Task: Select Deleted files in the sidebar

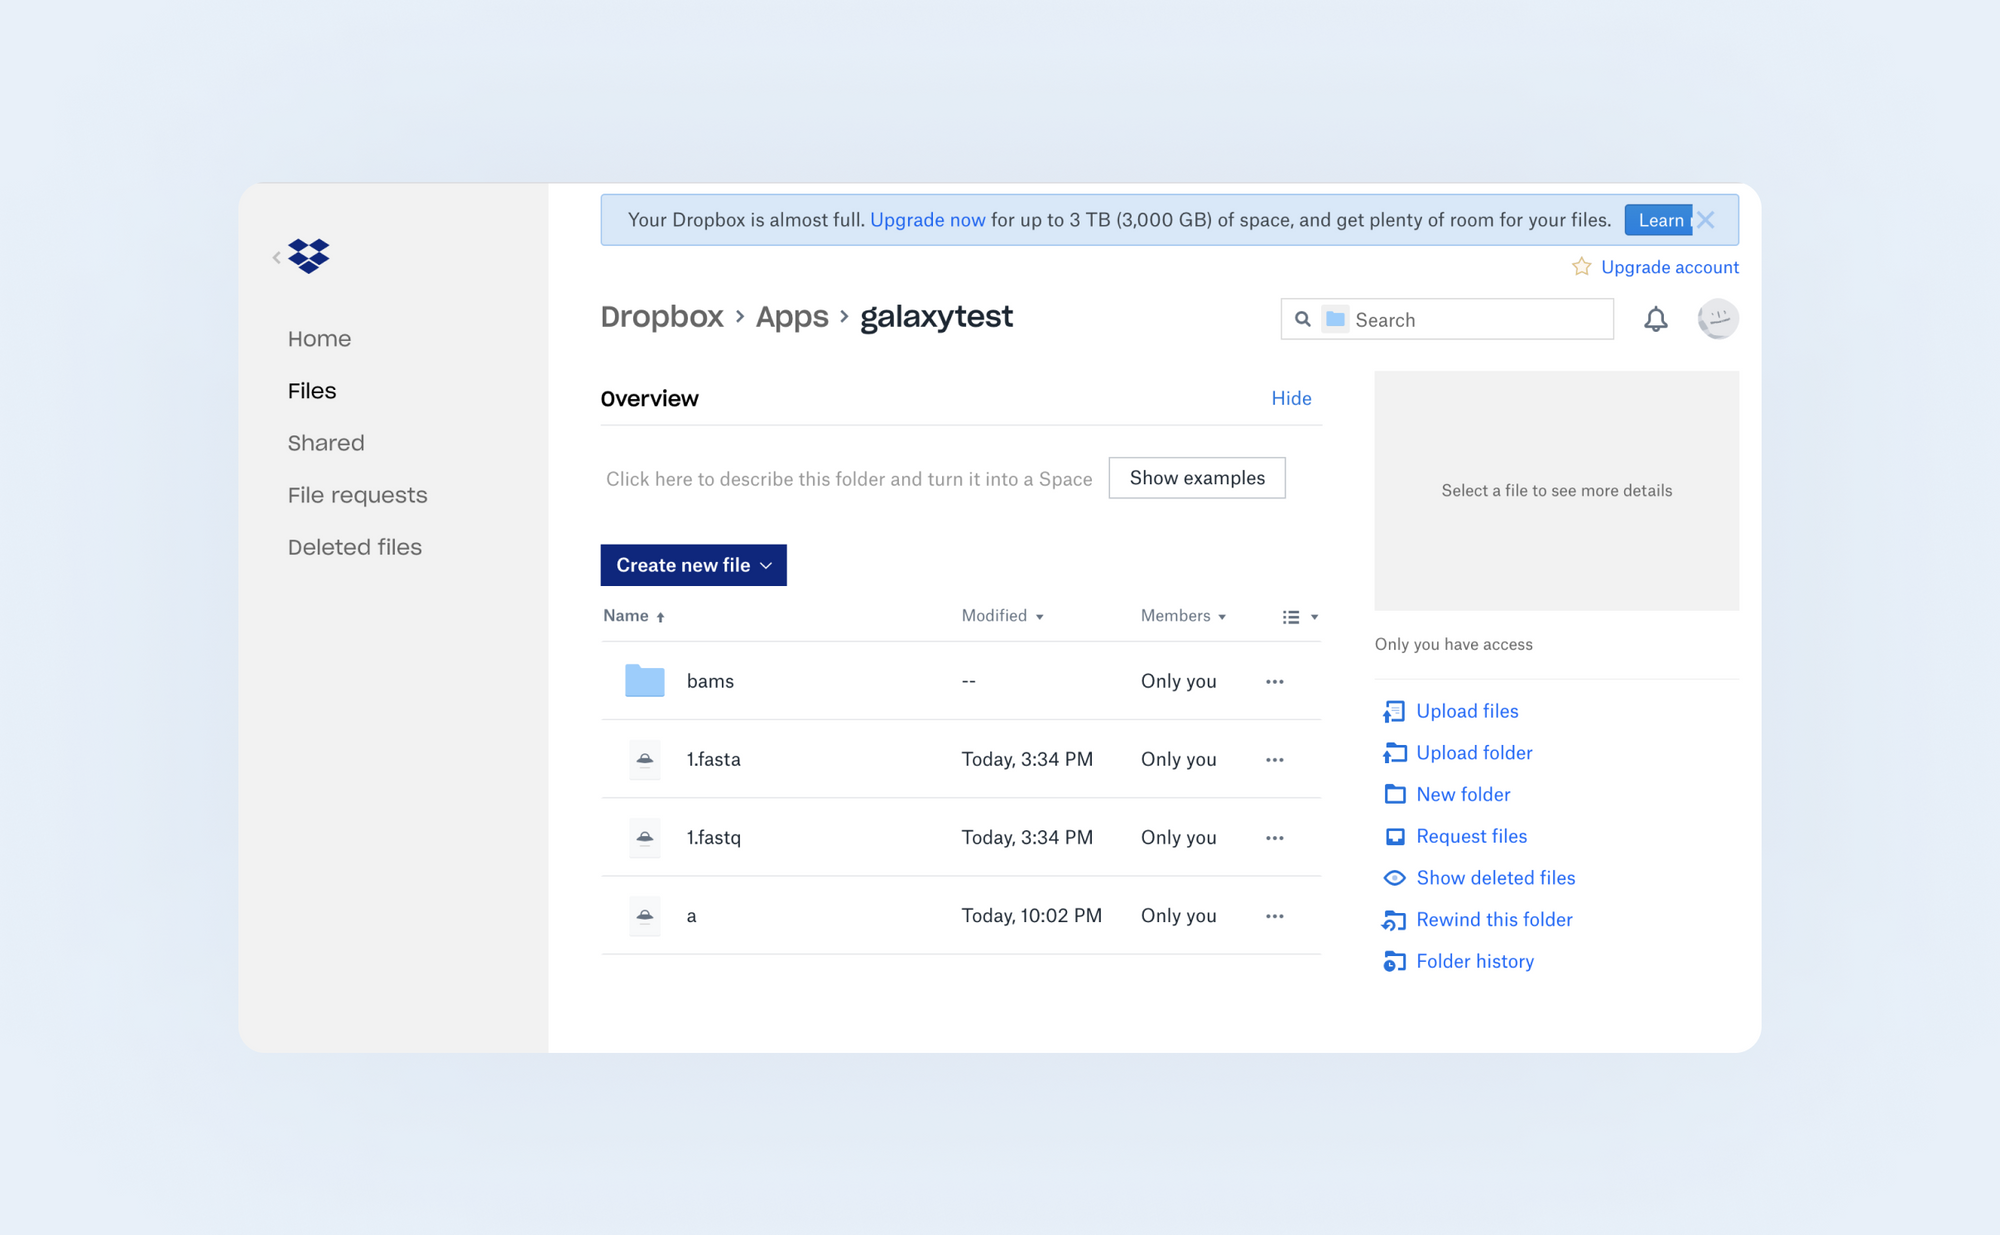Action: coord(354,546)
